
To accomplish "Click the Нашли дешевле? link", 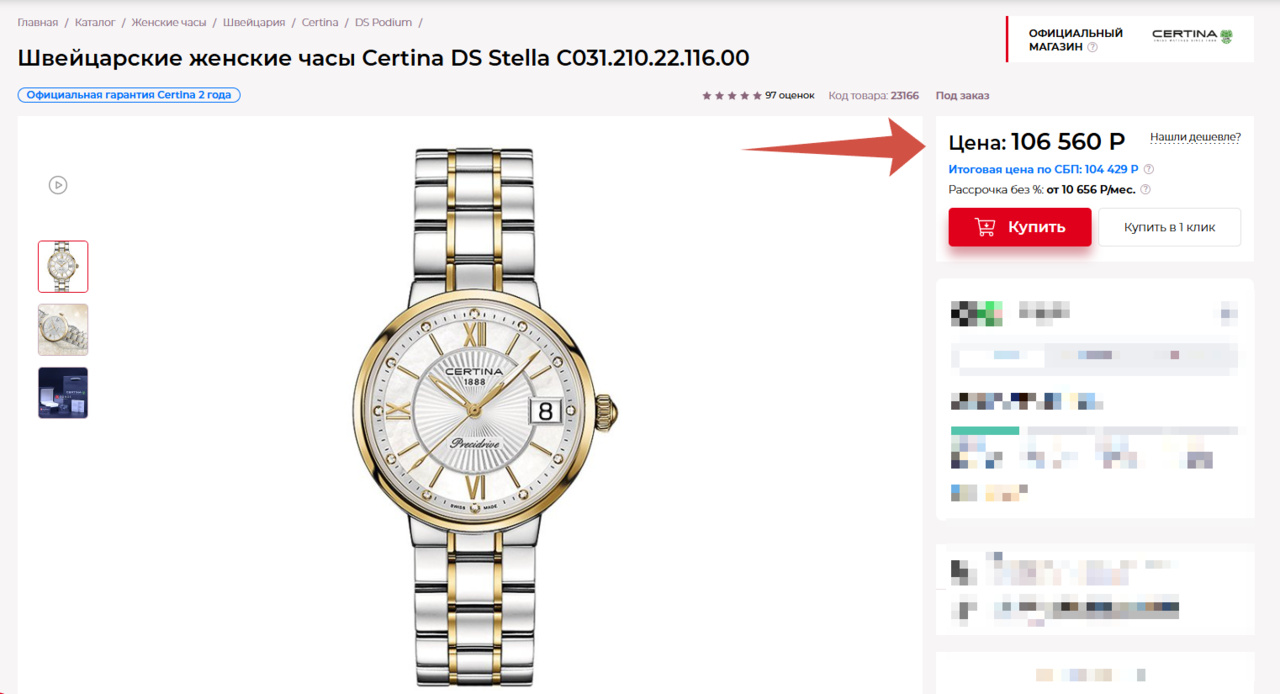I will pos(1195,137).
